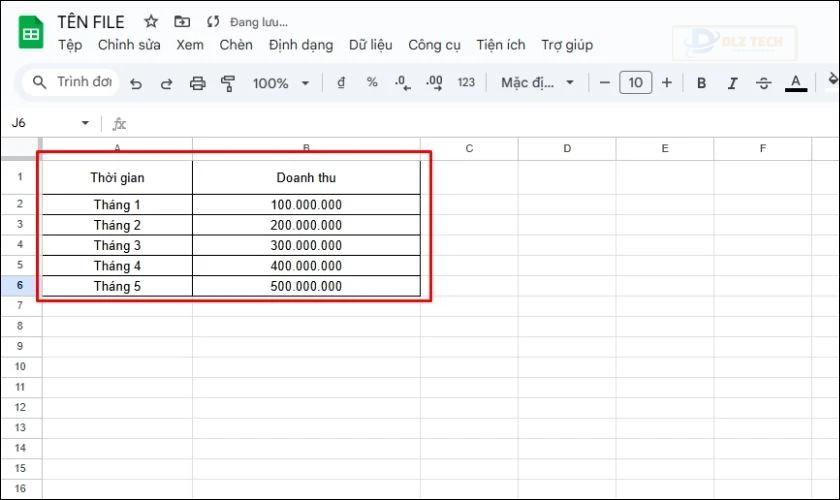
Task: Toggle Italic formatting
Action: pyautogui.click(x=732, y=83)
